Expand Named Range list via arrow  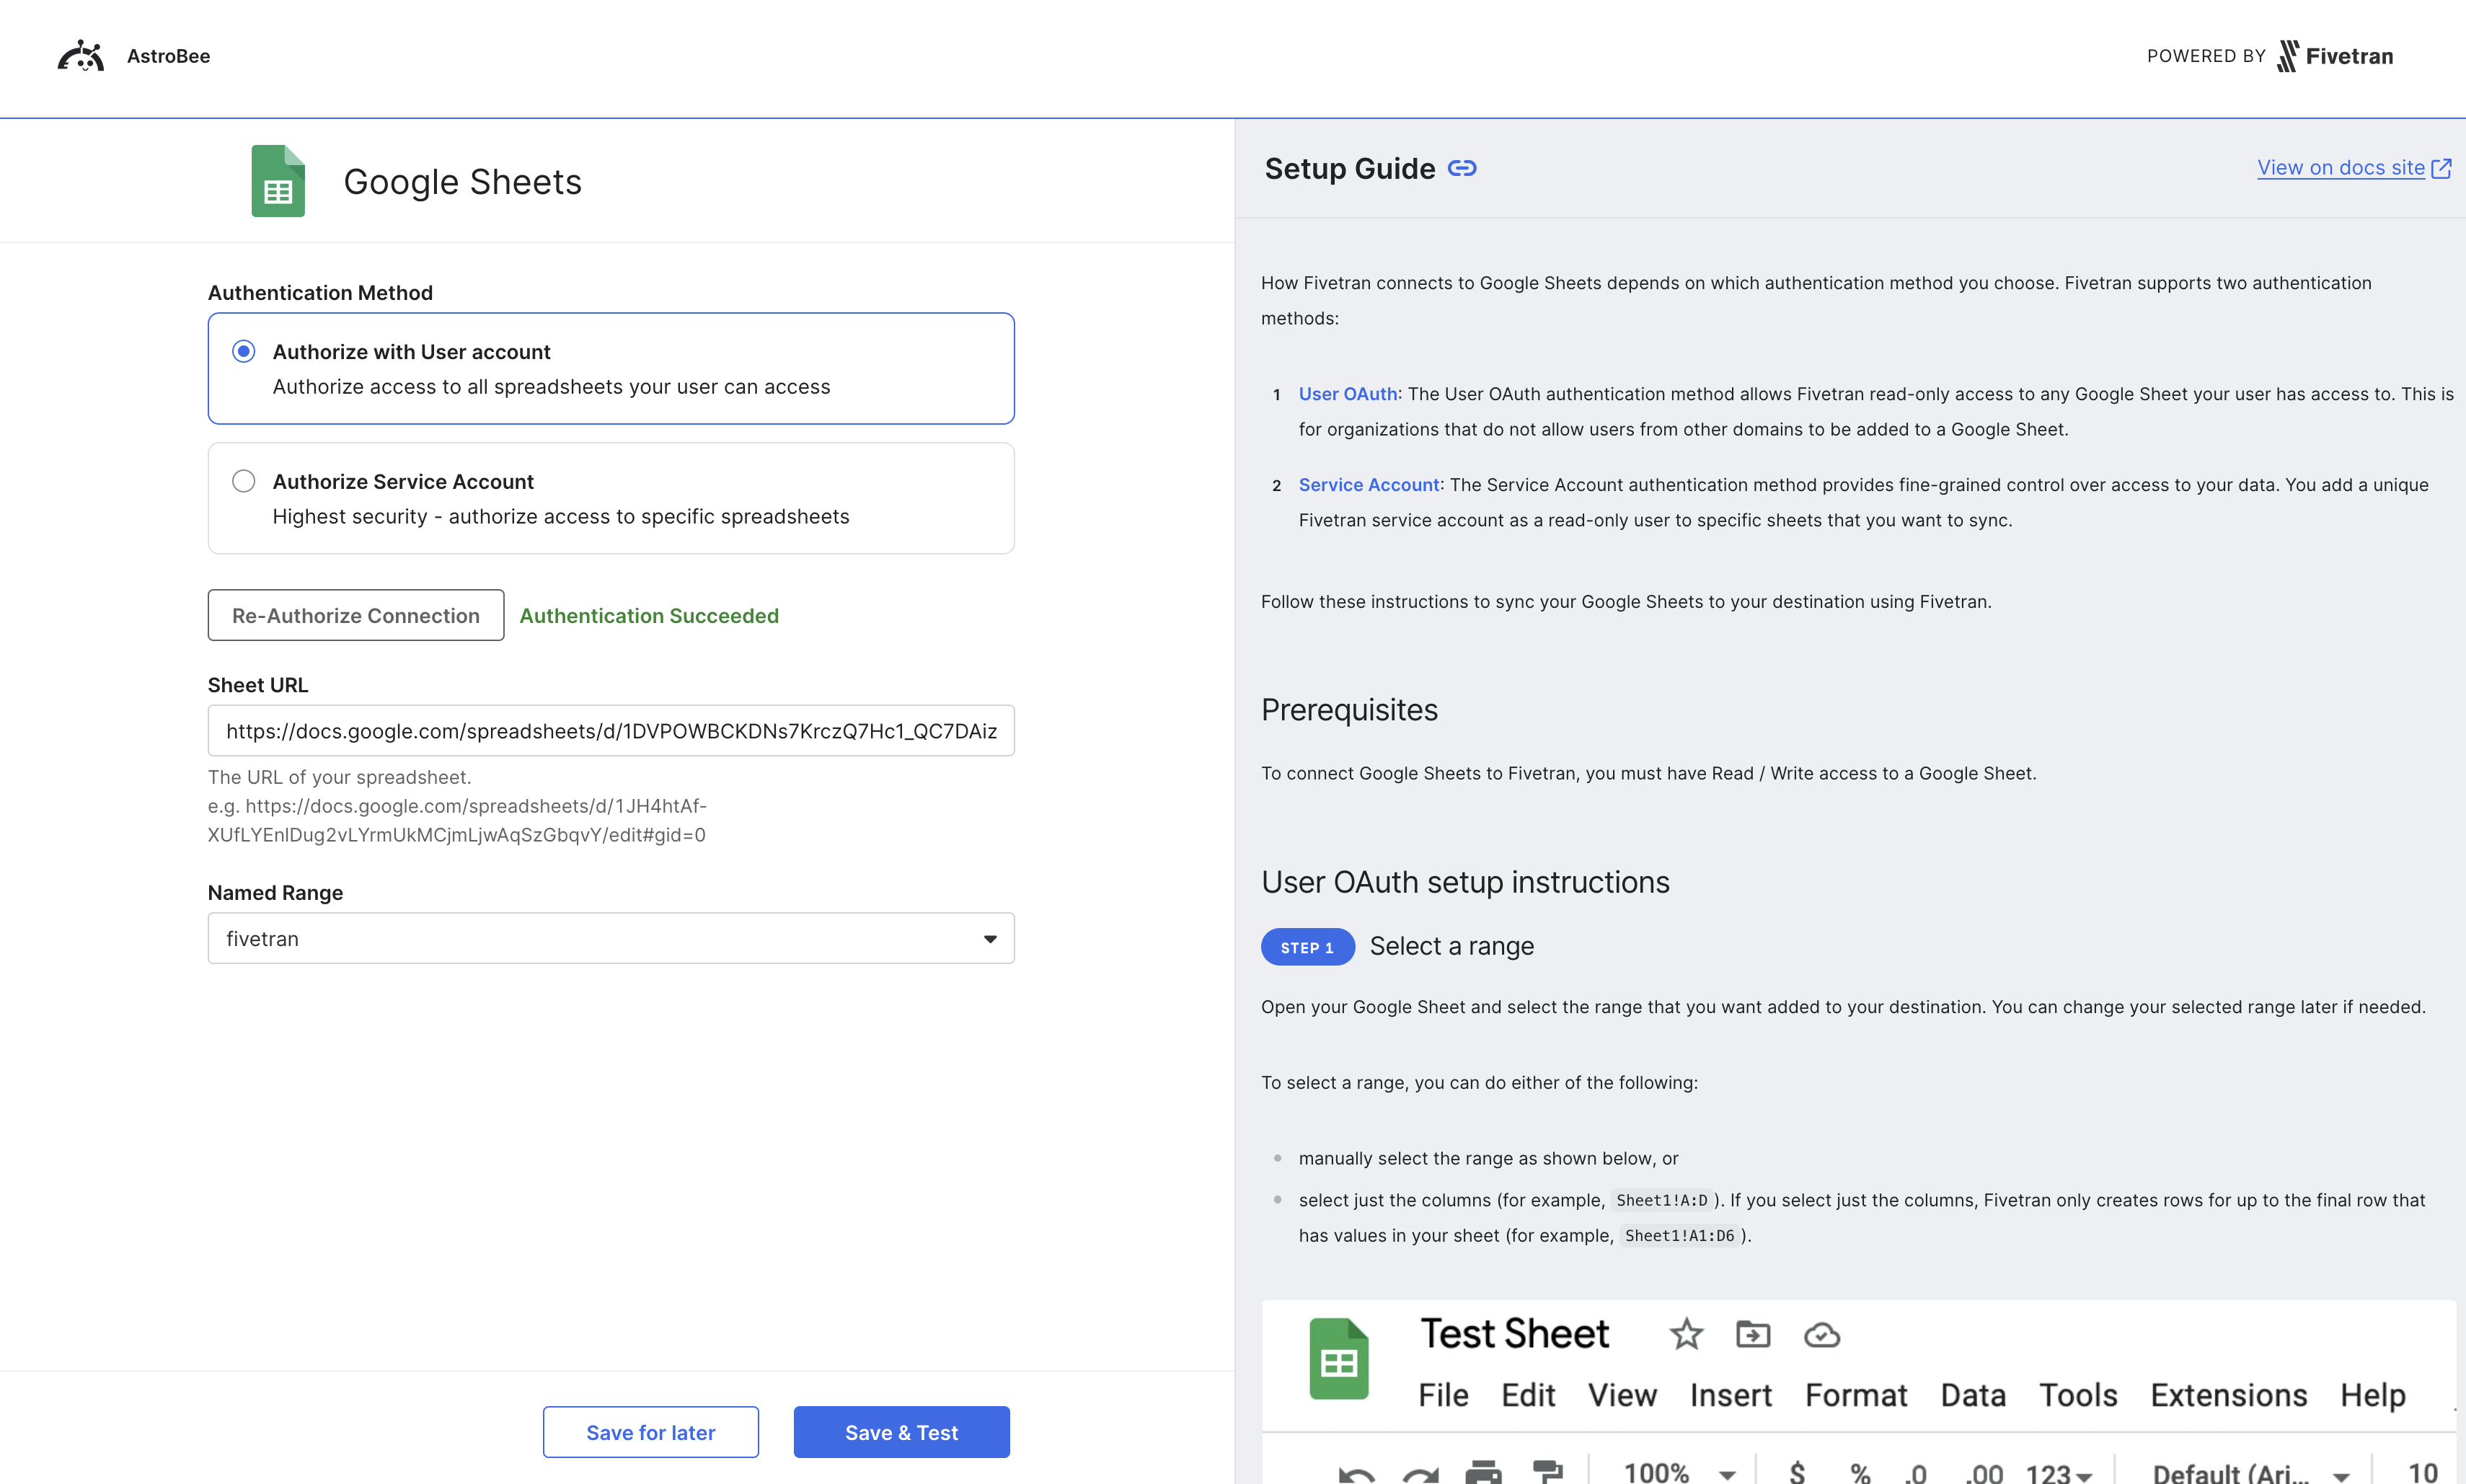point(990,938)
